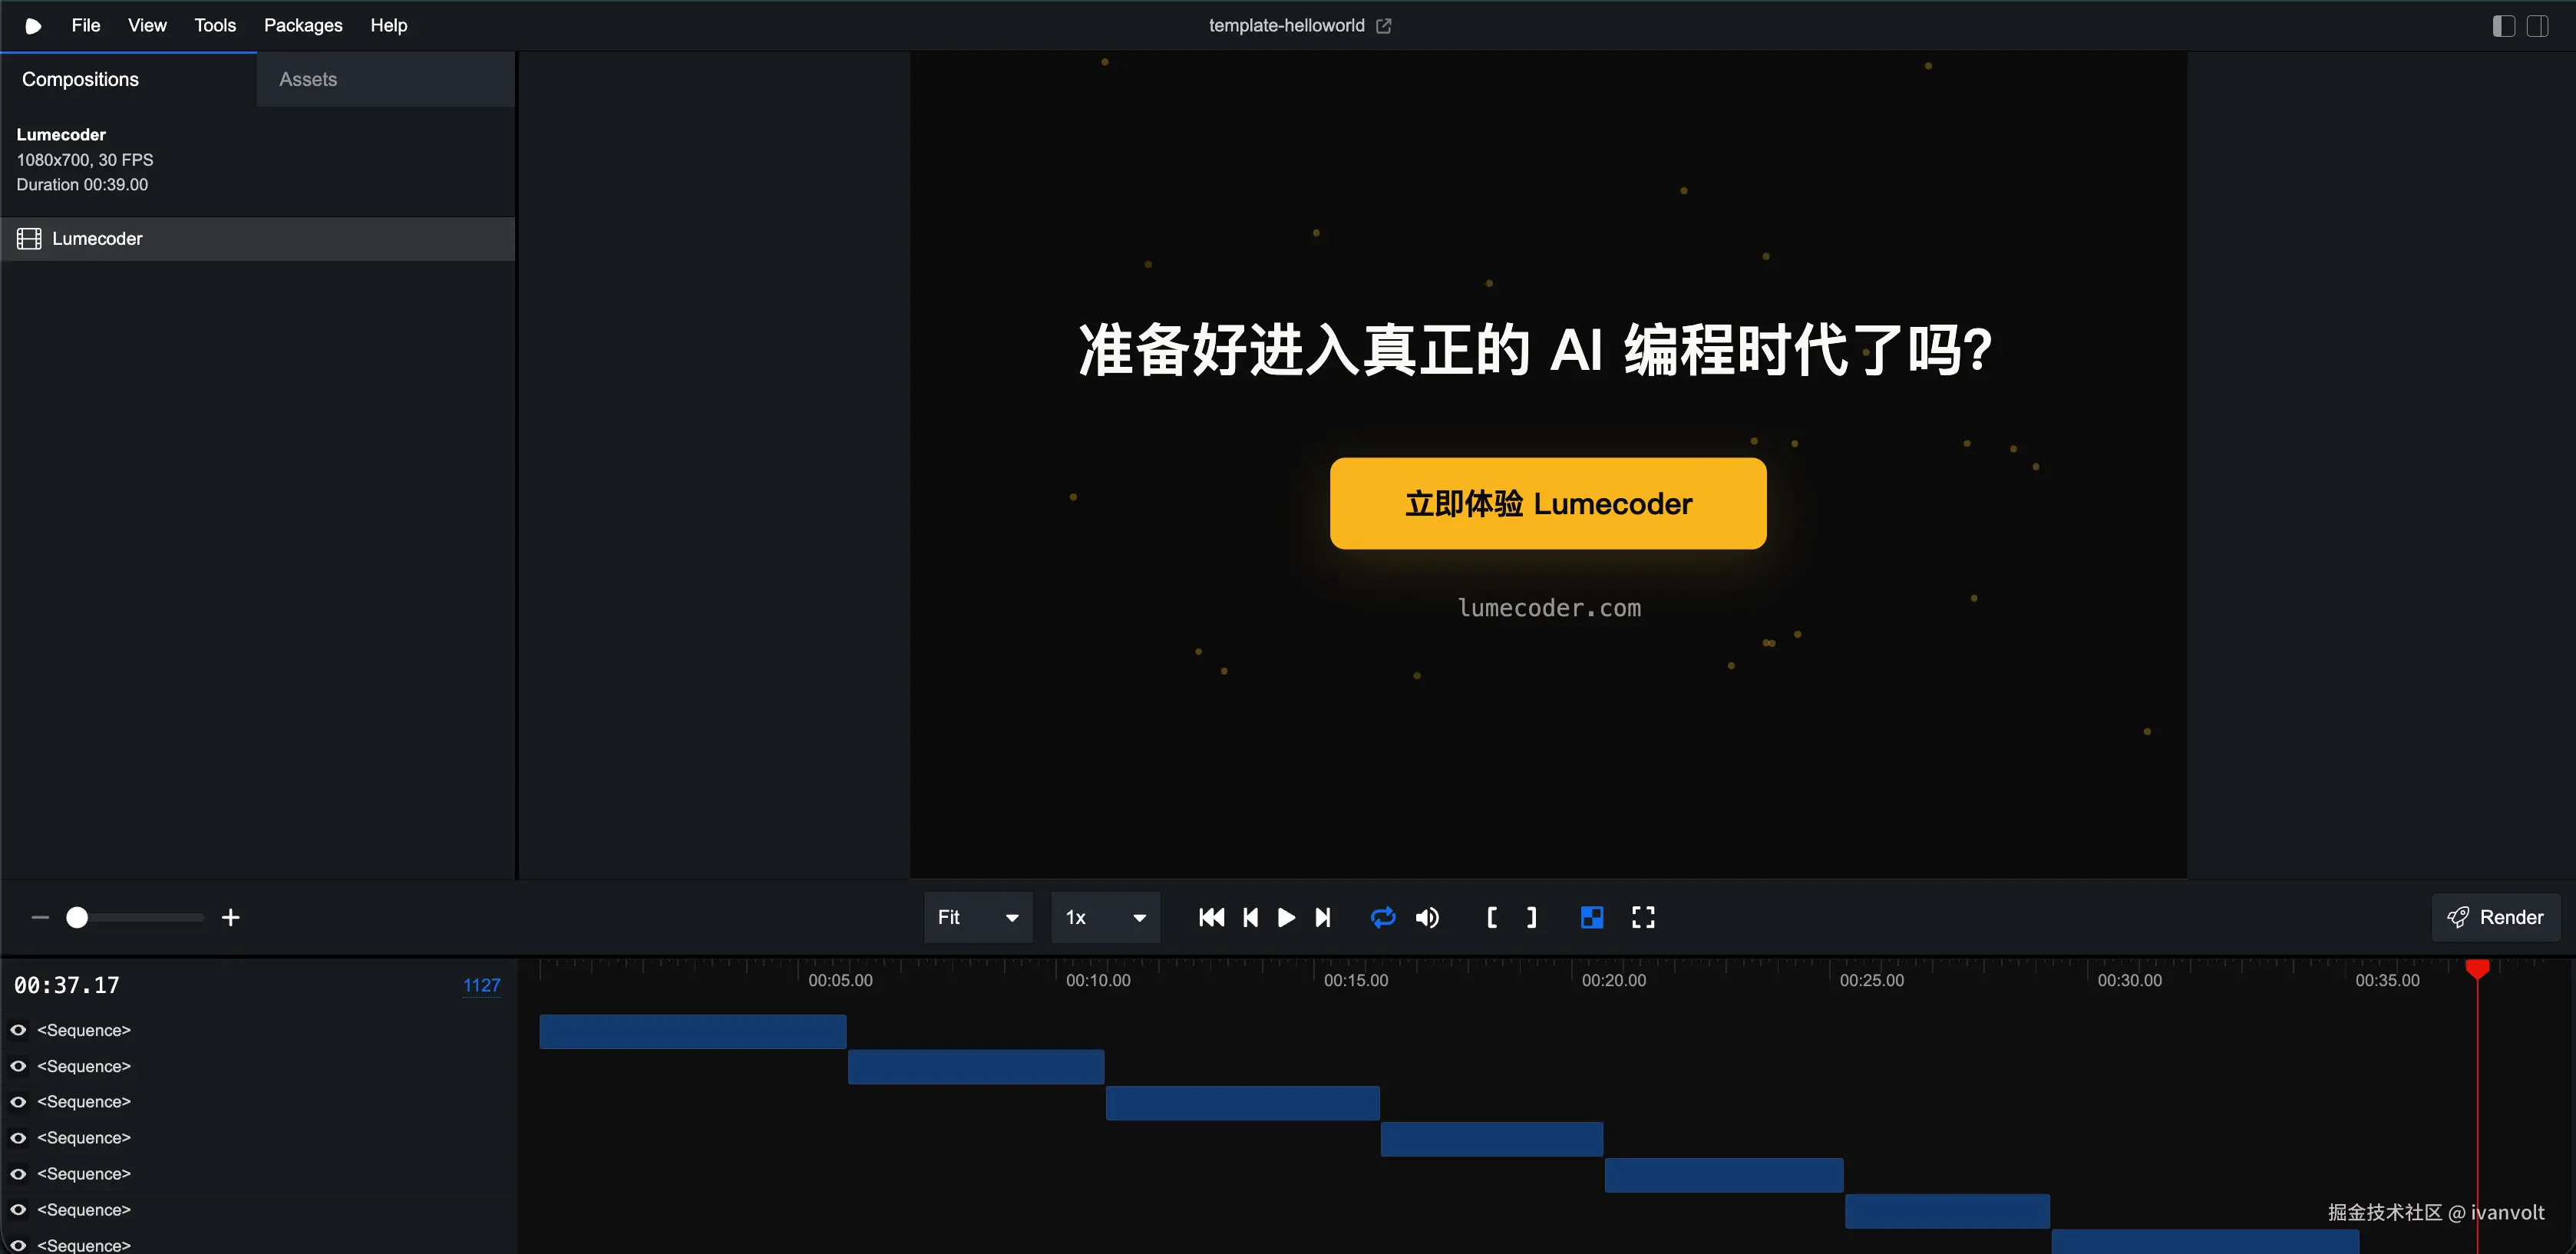Open the Fit zoom dropdown

(977, 917)
